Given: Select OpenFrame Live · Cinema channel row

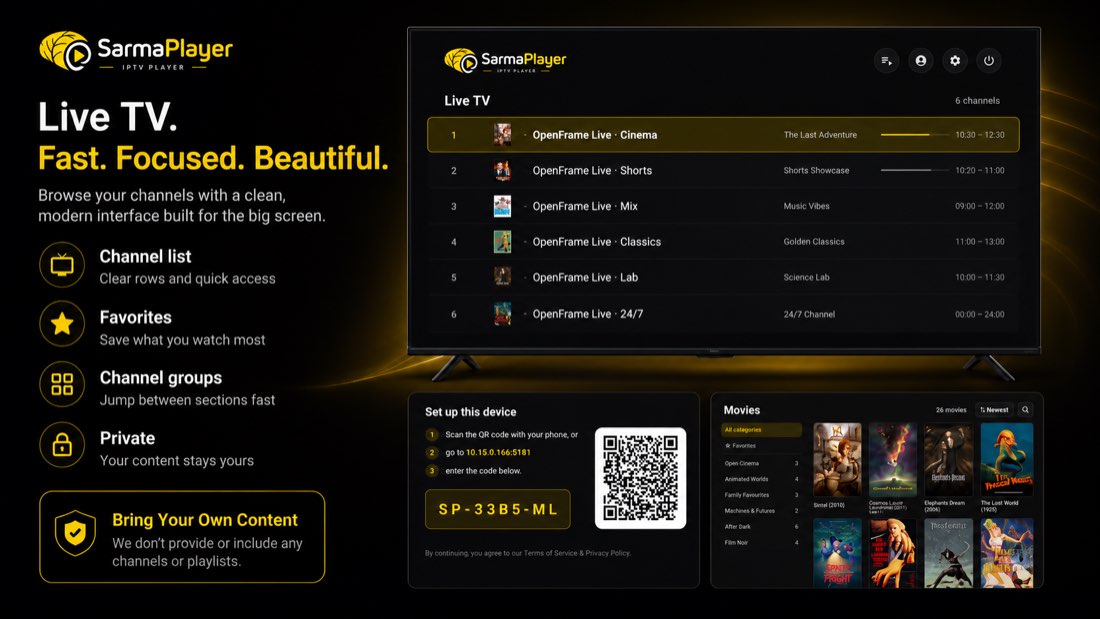Looking at the screenshot, I should pyautogui.click(x=723, y=135).
